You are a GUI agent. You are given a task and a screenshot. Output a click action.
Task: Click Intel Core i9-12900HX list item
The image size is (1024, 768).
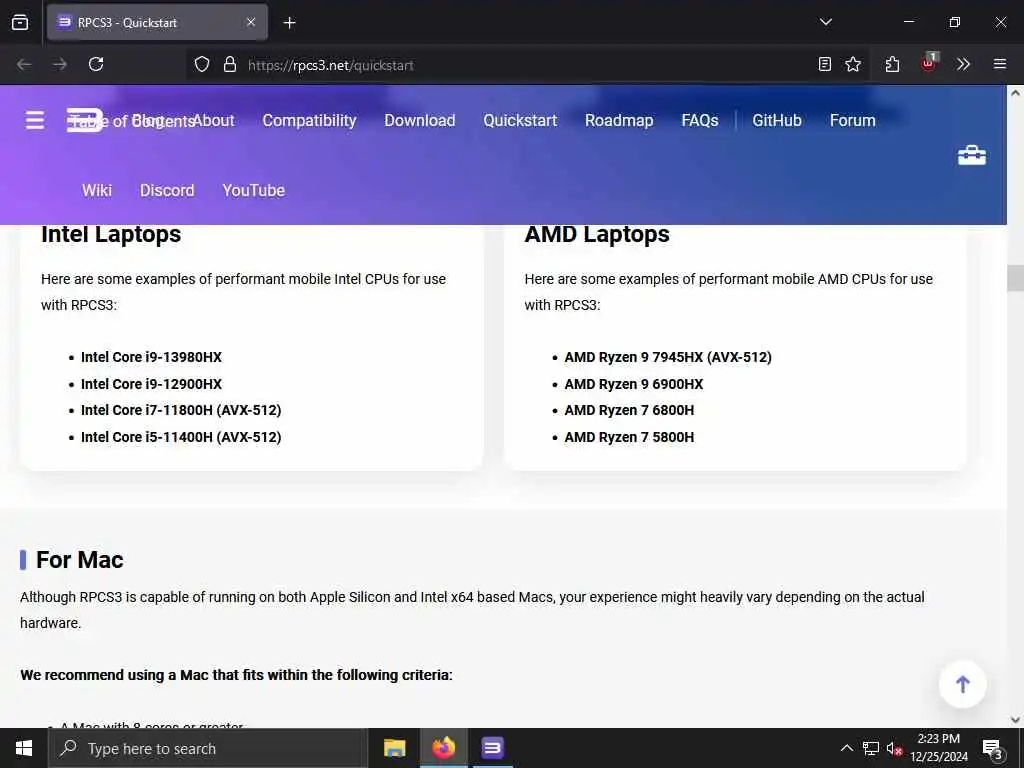coord(152,384)
